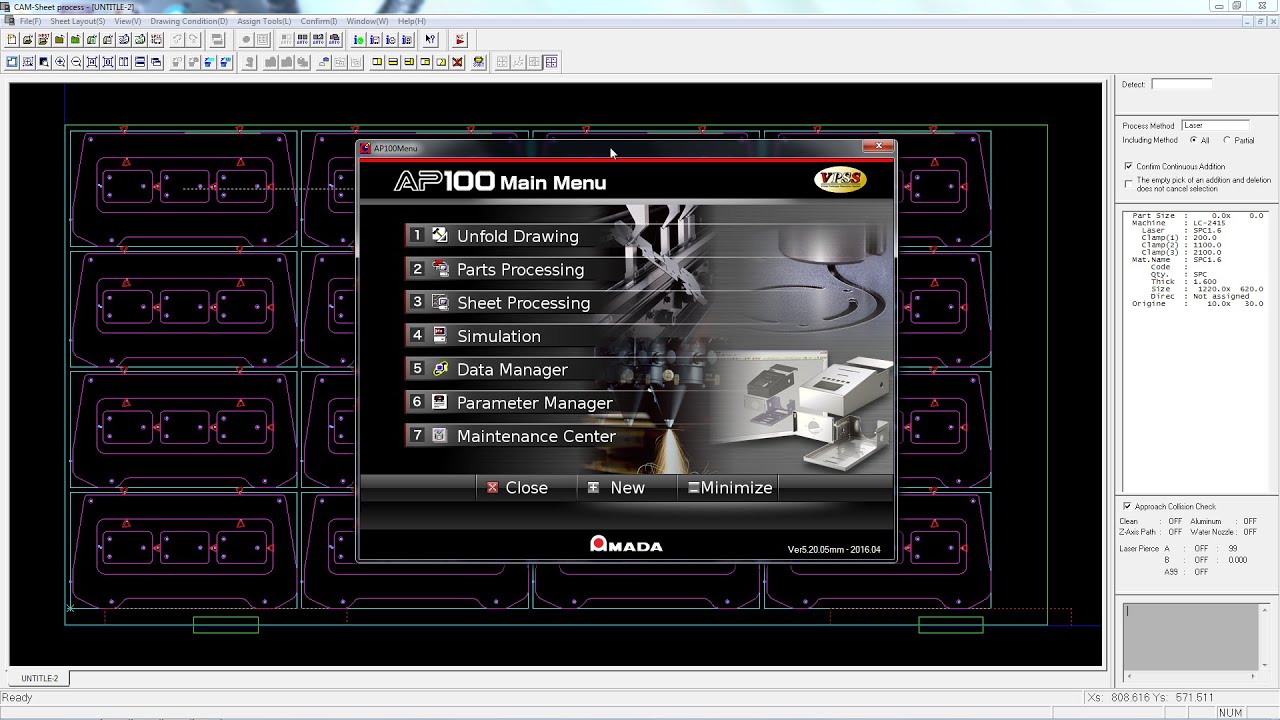
Task: Open the File(F) menu
Action: (x=30, y=21)
